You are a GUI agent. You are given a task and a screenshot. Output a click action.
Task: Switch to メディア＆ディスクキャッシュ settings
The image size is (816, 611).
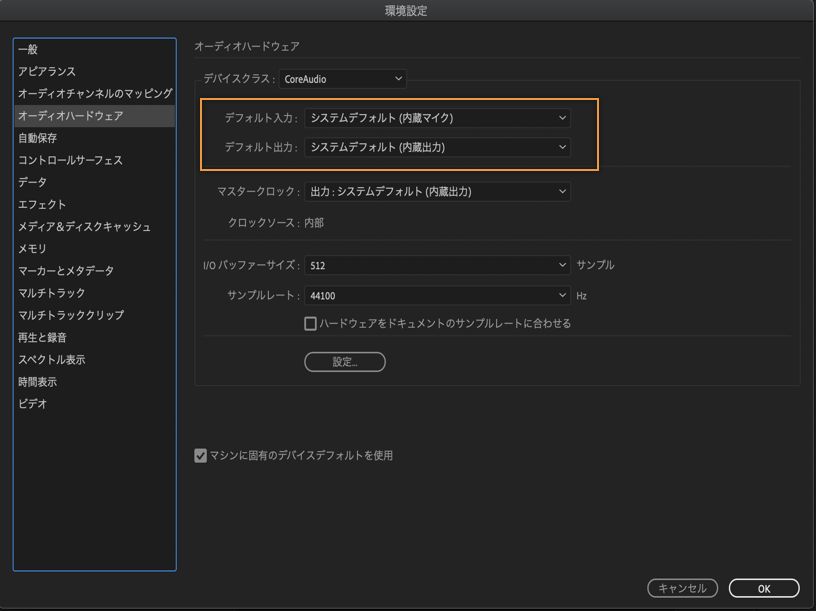click(x=84, y=227)
